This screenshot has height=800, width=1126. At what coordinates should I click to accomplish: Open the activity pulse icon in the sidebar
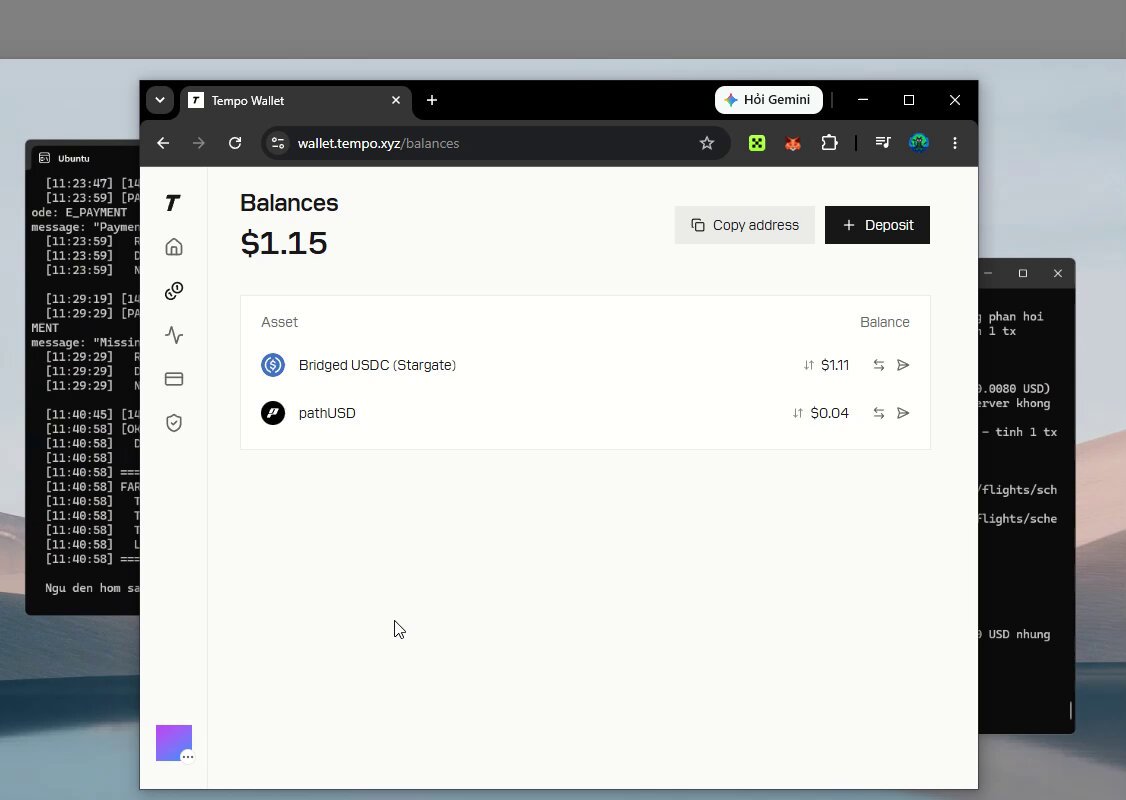click(174, 335)
